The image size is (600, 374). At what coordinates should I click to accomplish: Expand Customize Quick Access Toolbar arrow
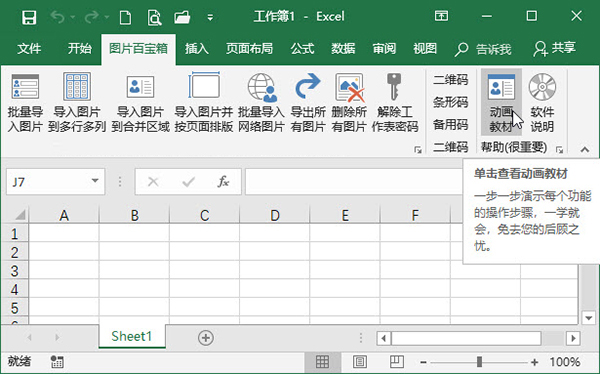click(x=210, y=17)
